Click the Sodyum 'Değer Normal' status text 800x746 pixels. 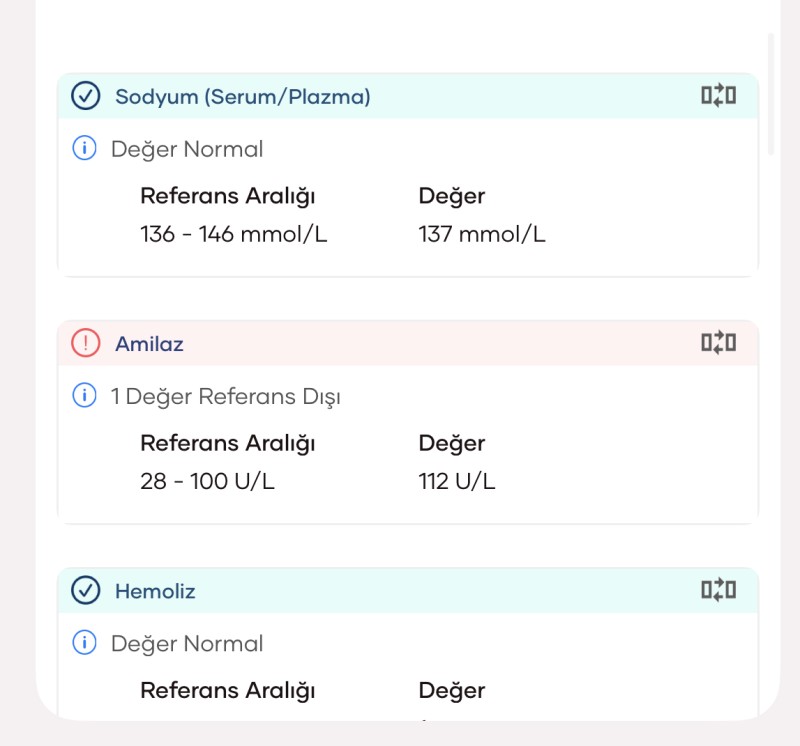(x=187, y=150)
